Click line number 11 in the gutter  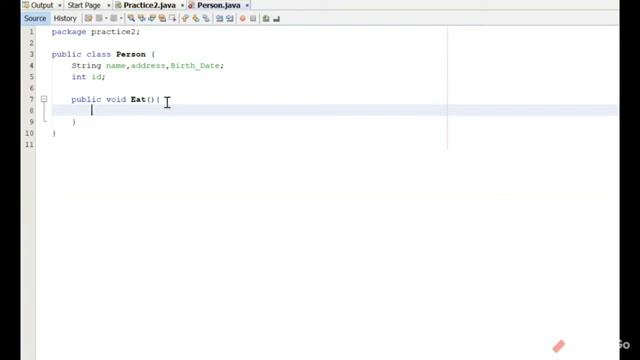click(29, 145)
